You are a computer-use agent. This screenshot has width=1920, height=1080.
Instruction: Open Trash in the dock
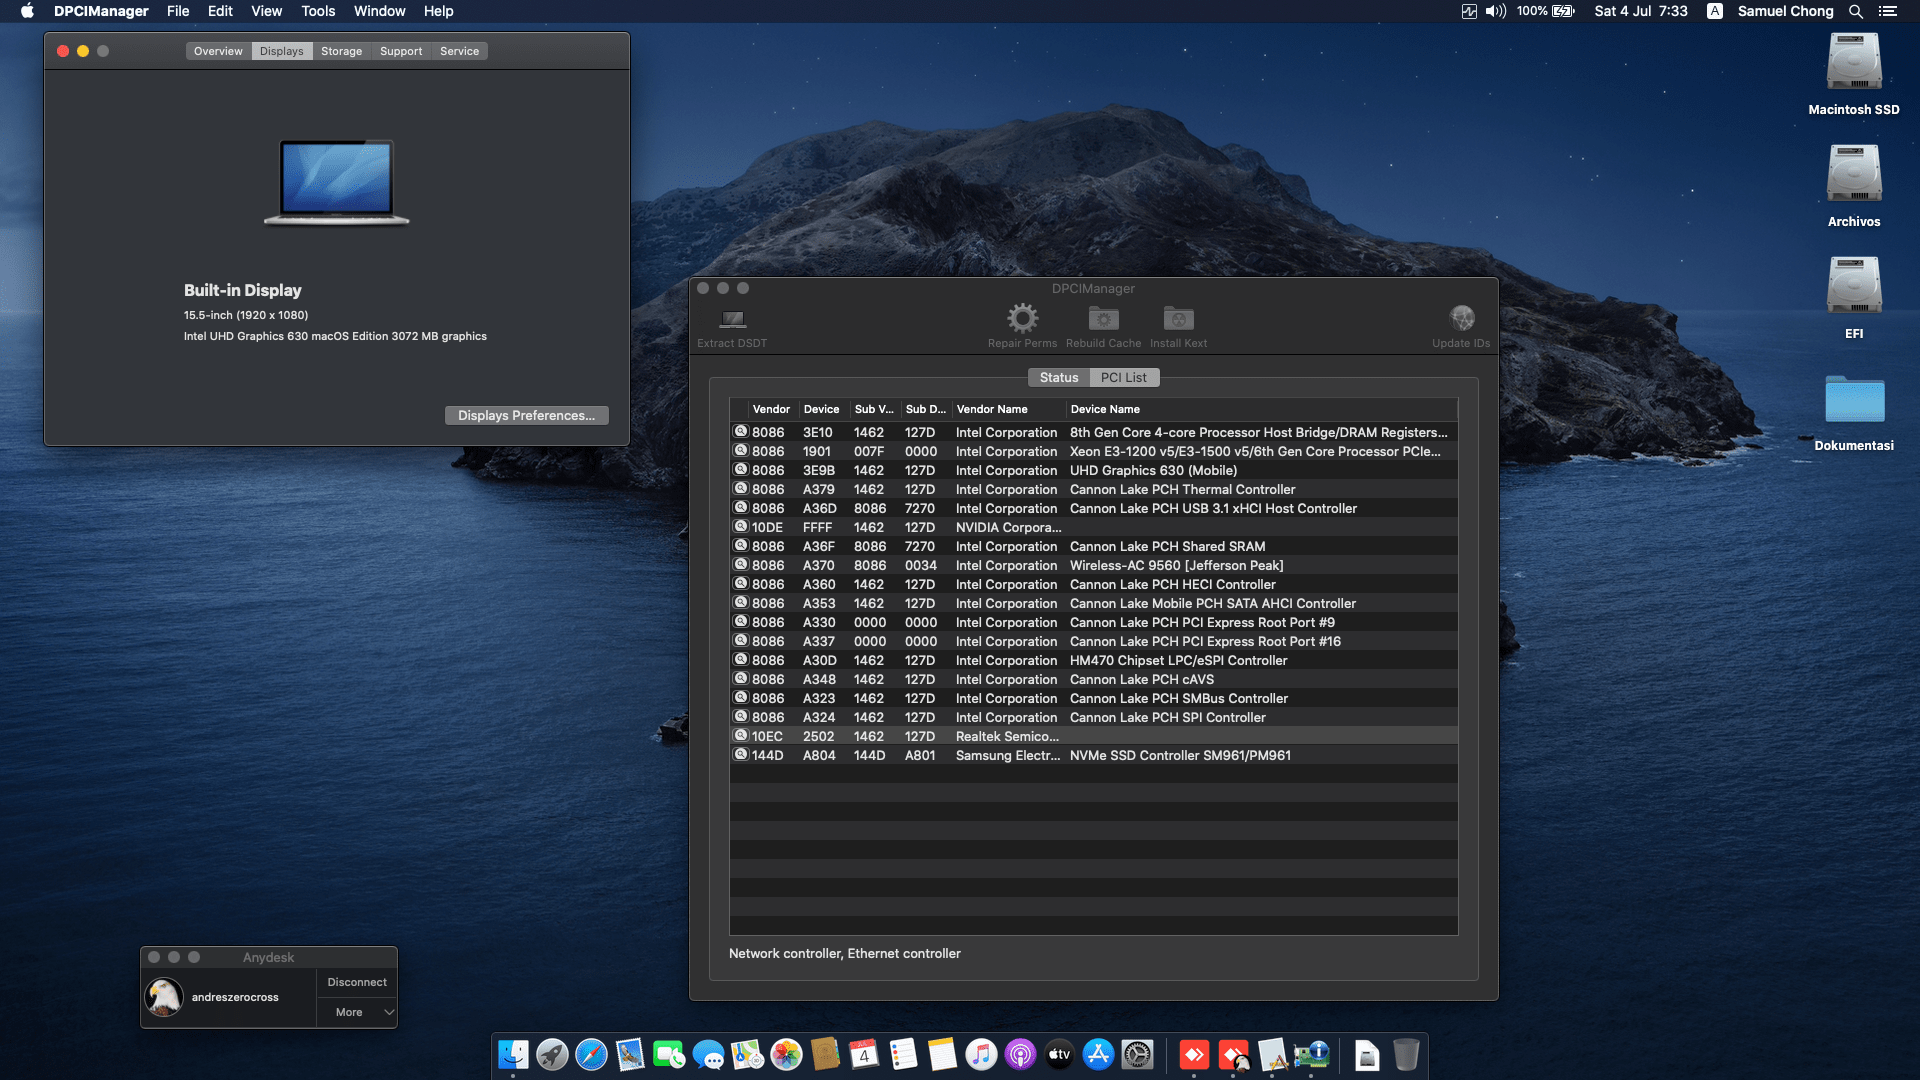[x=1406, y=1054]
